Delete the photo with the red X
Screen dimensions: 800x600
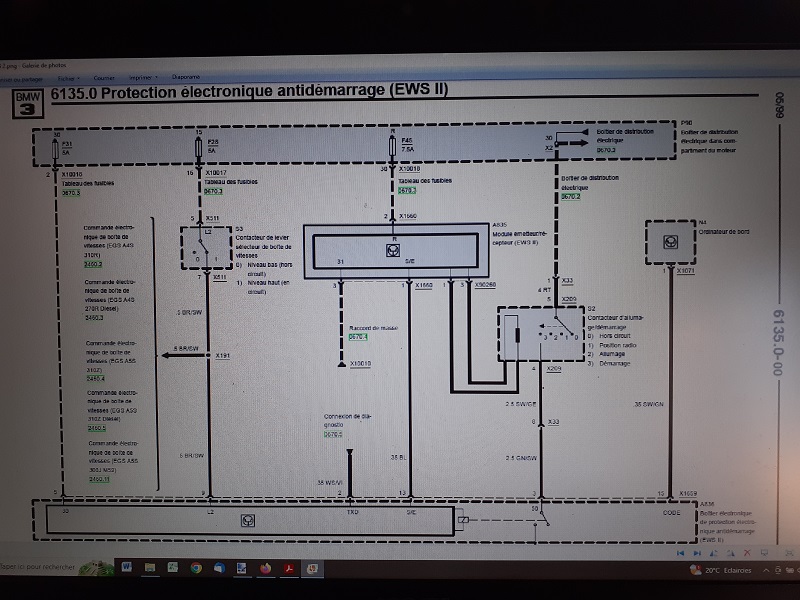pos(747,553)
